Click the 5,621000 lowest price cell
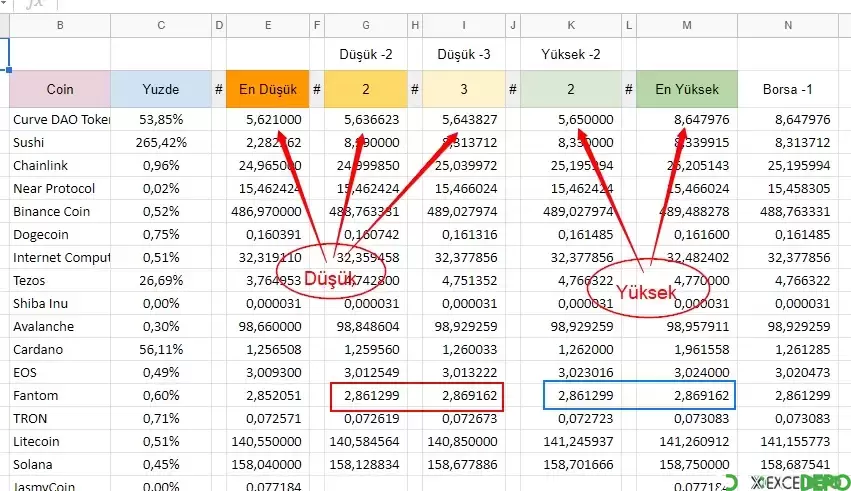 point(268,119)
